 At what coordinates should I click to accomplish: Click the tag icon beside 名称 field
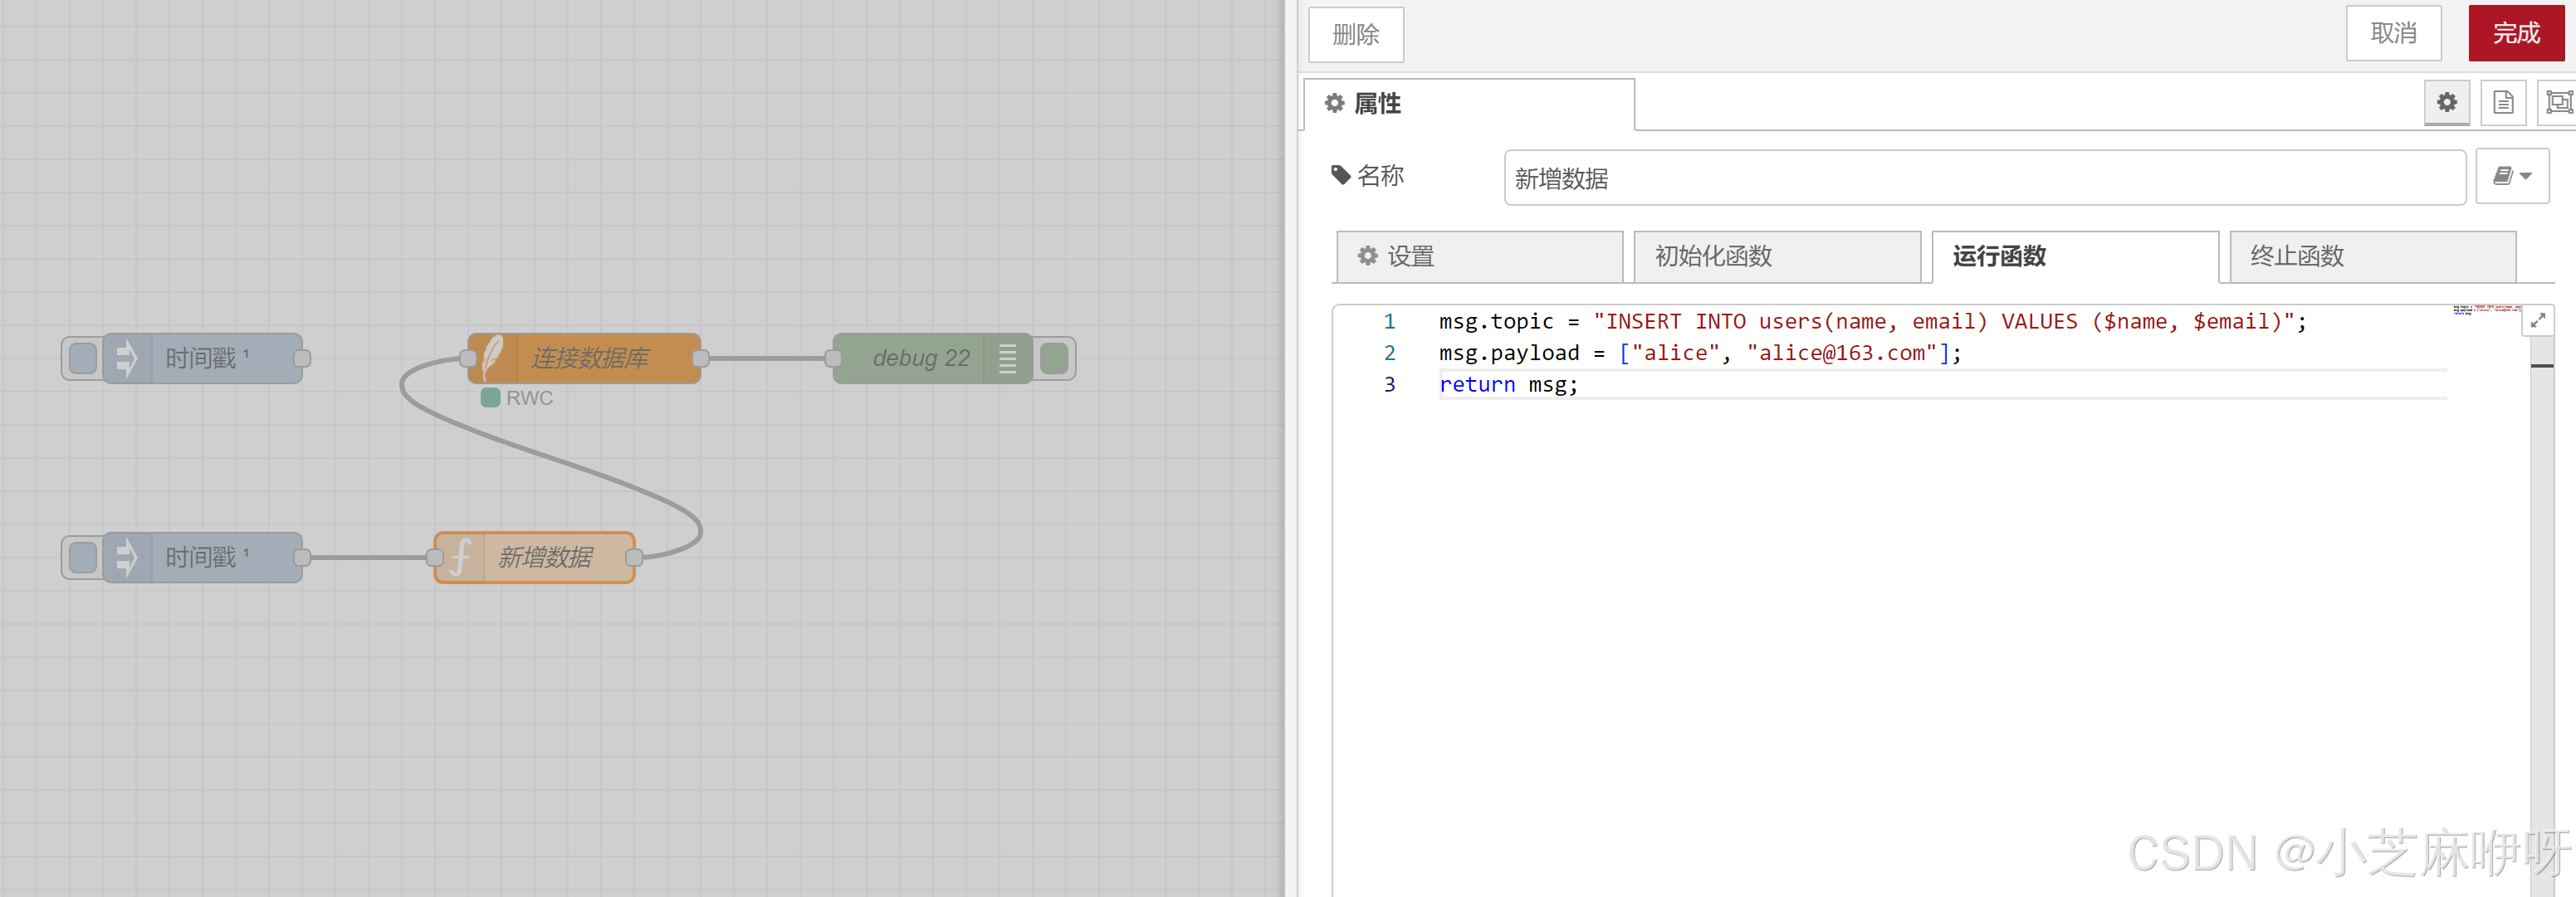tap(1340, 174)
